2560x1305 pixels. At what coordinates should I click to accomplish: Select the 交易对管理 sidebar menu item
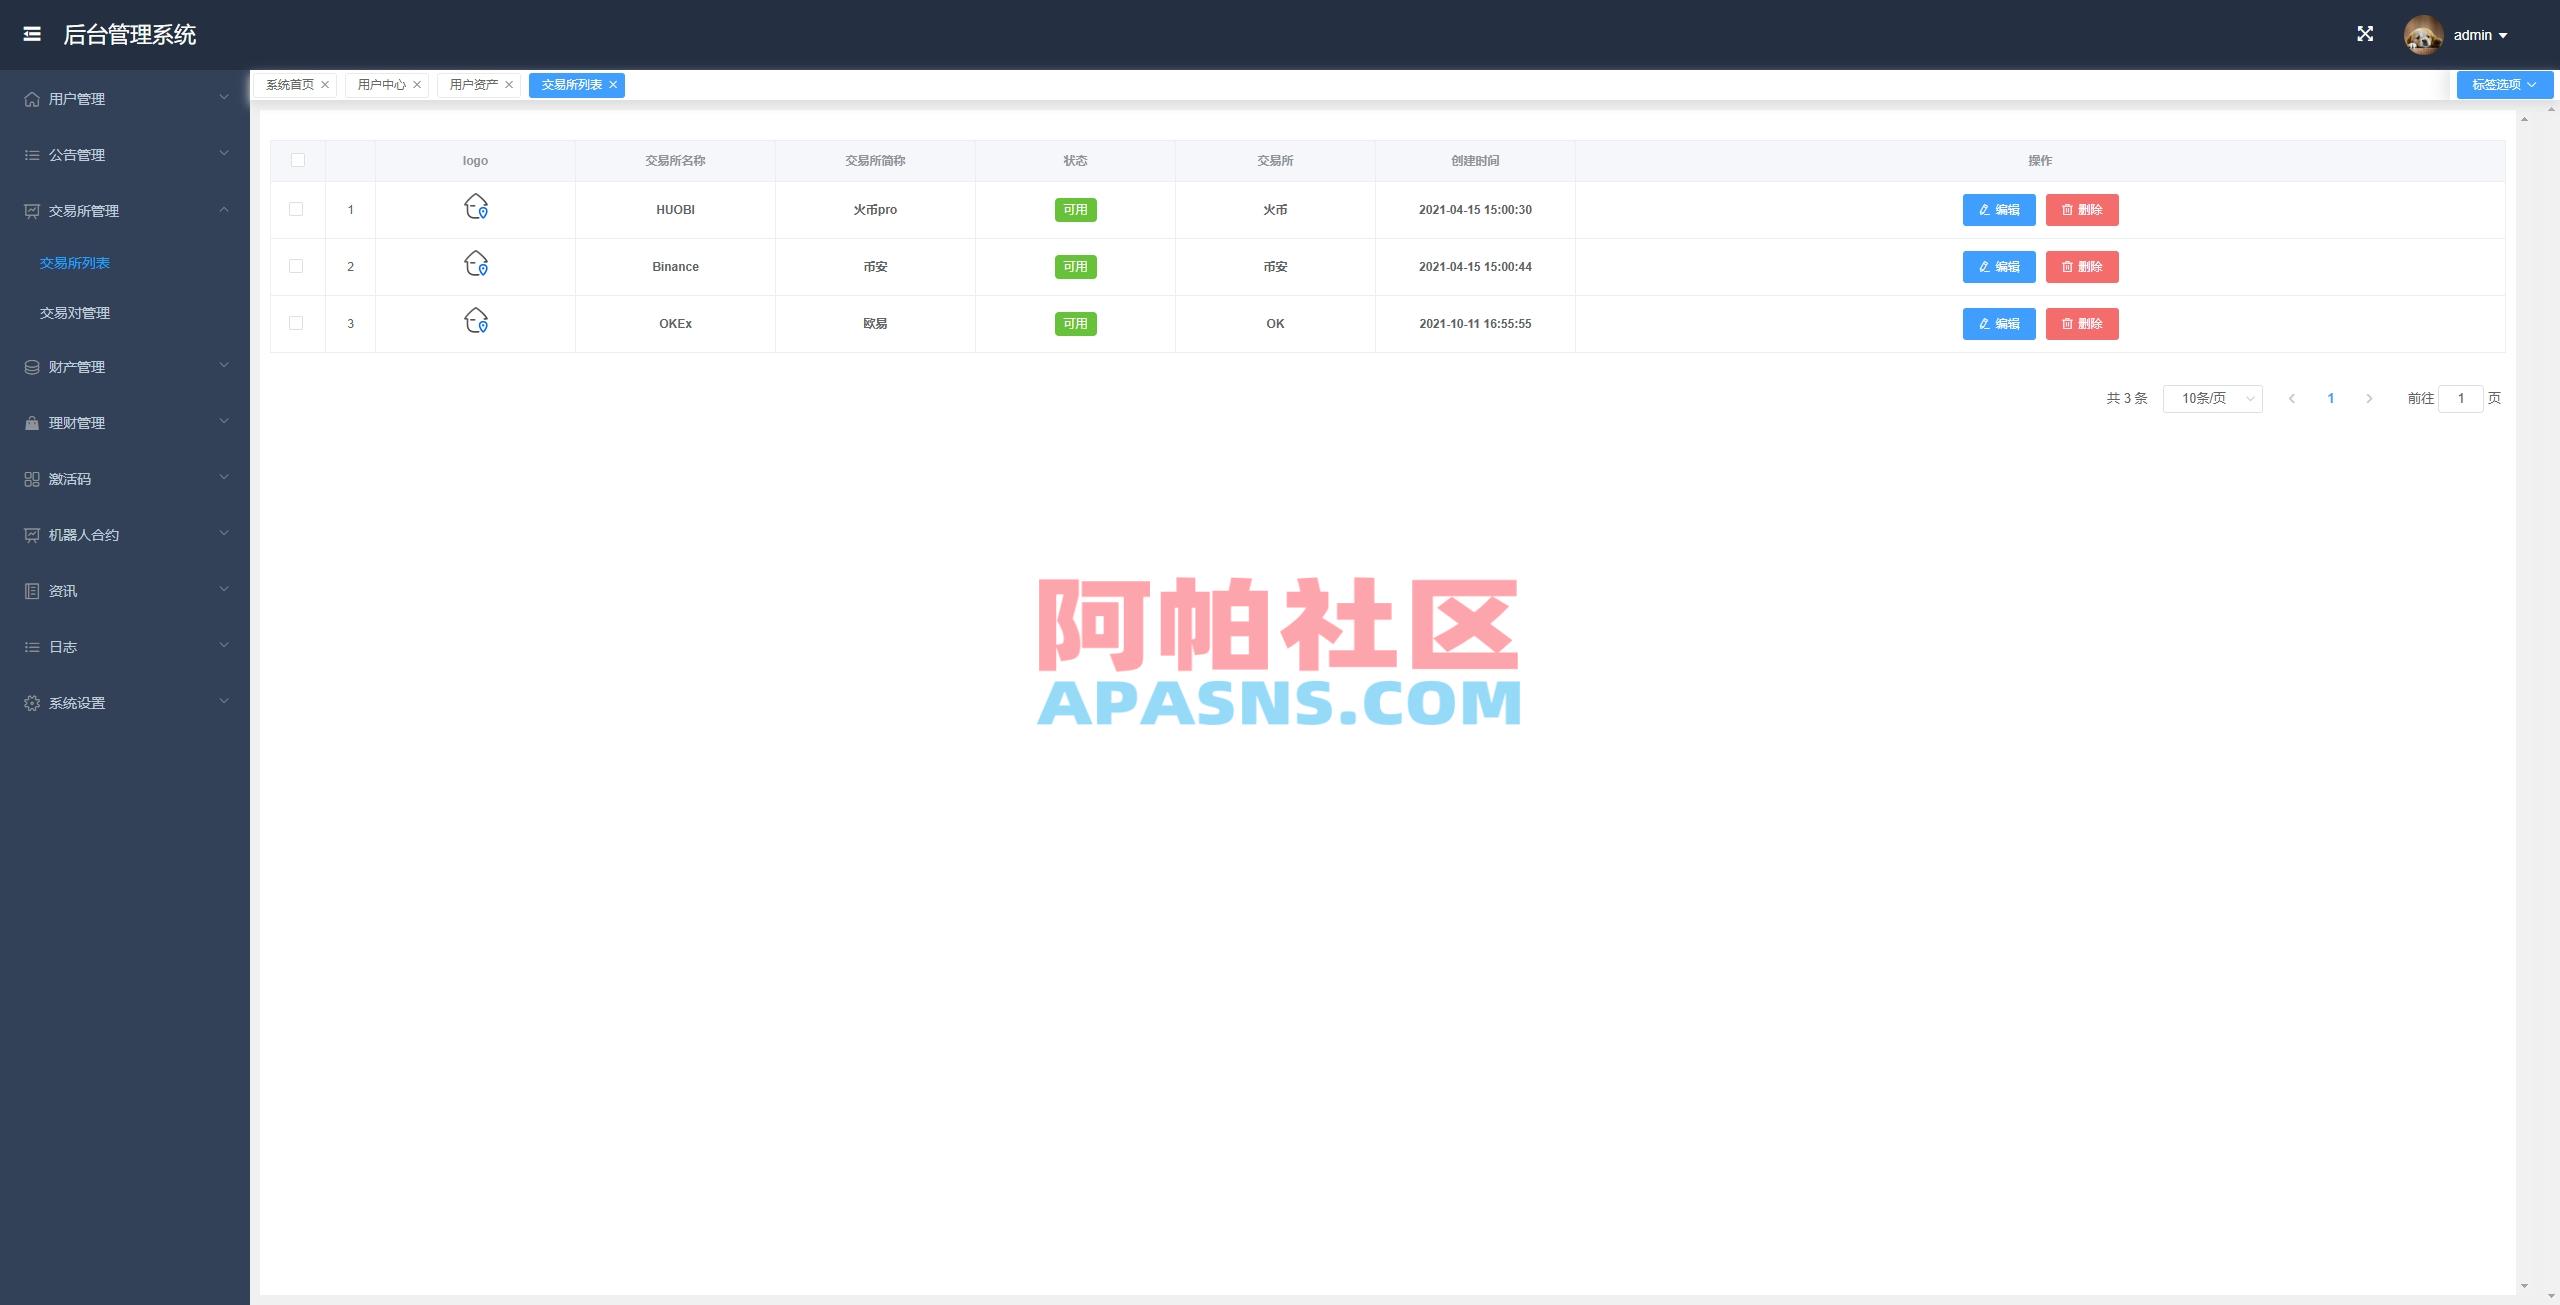(x=75, y=312)
